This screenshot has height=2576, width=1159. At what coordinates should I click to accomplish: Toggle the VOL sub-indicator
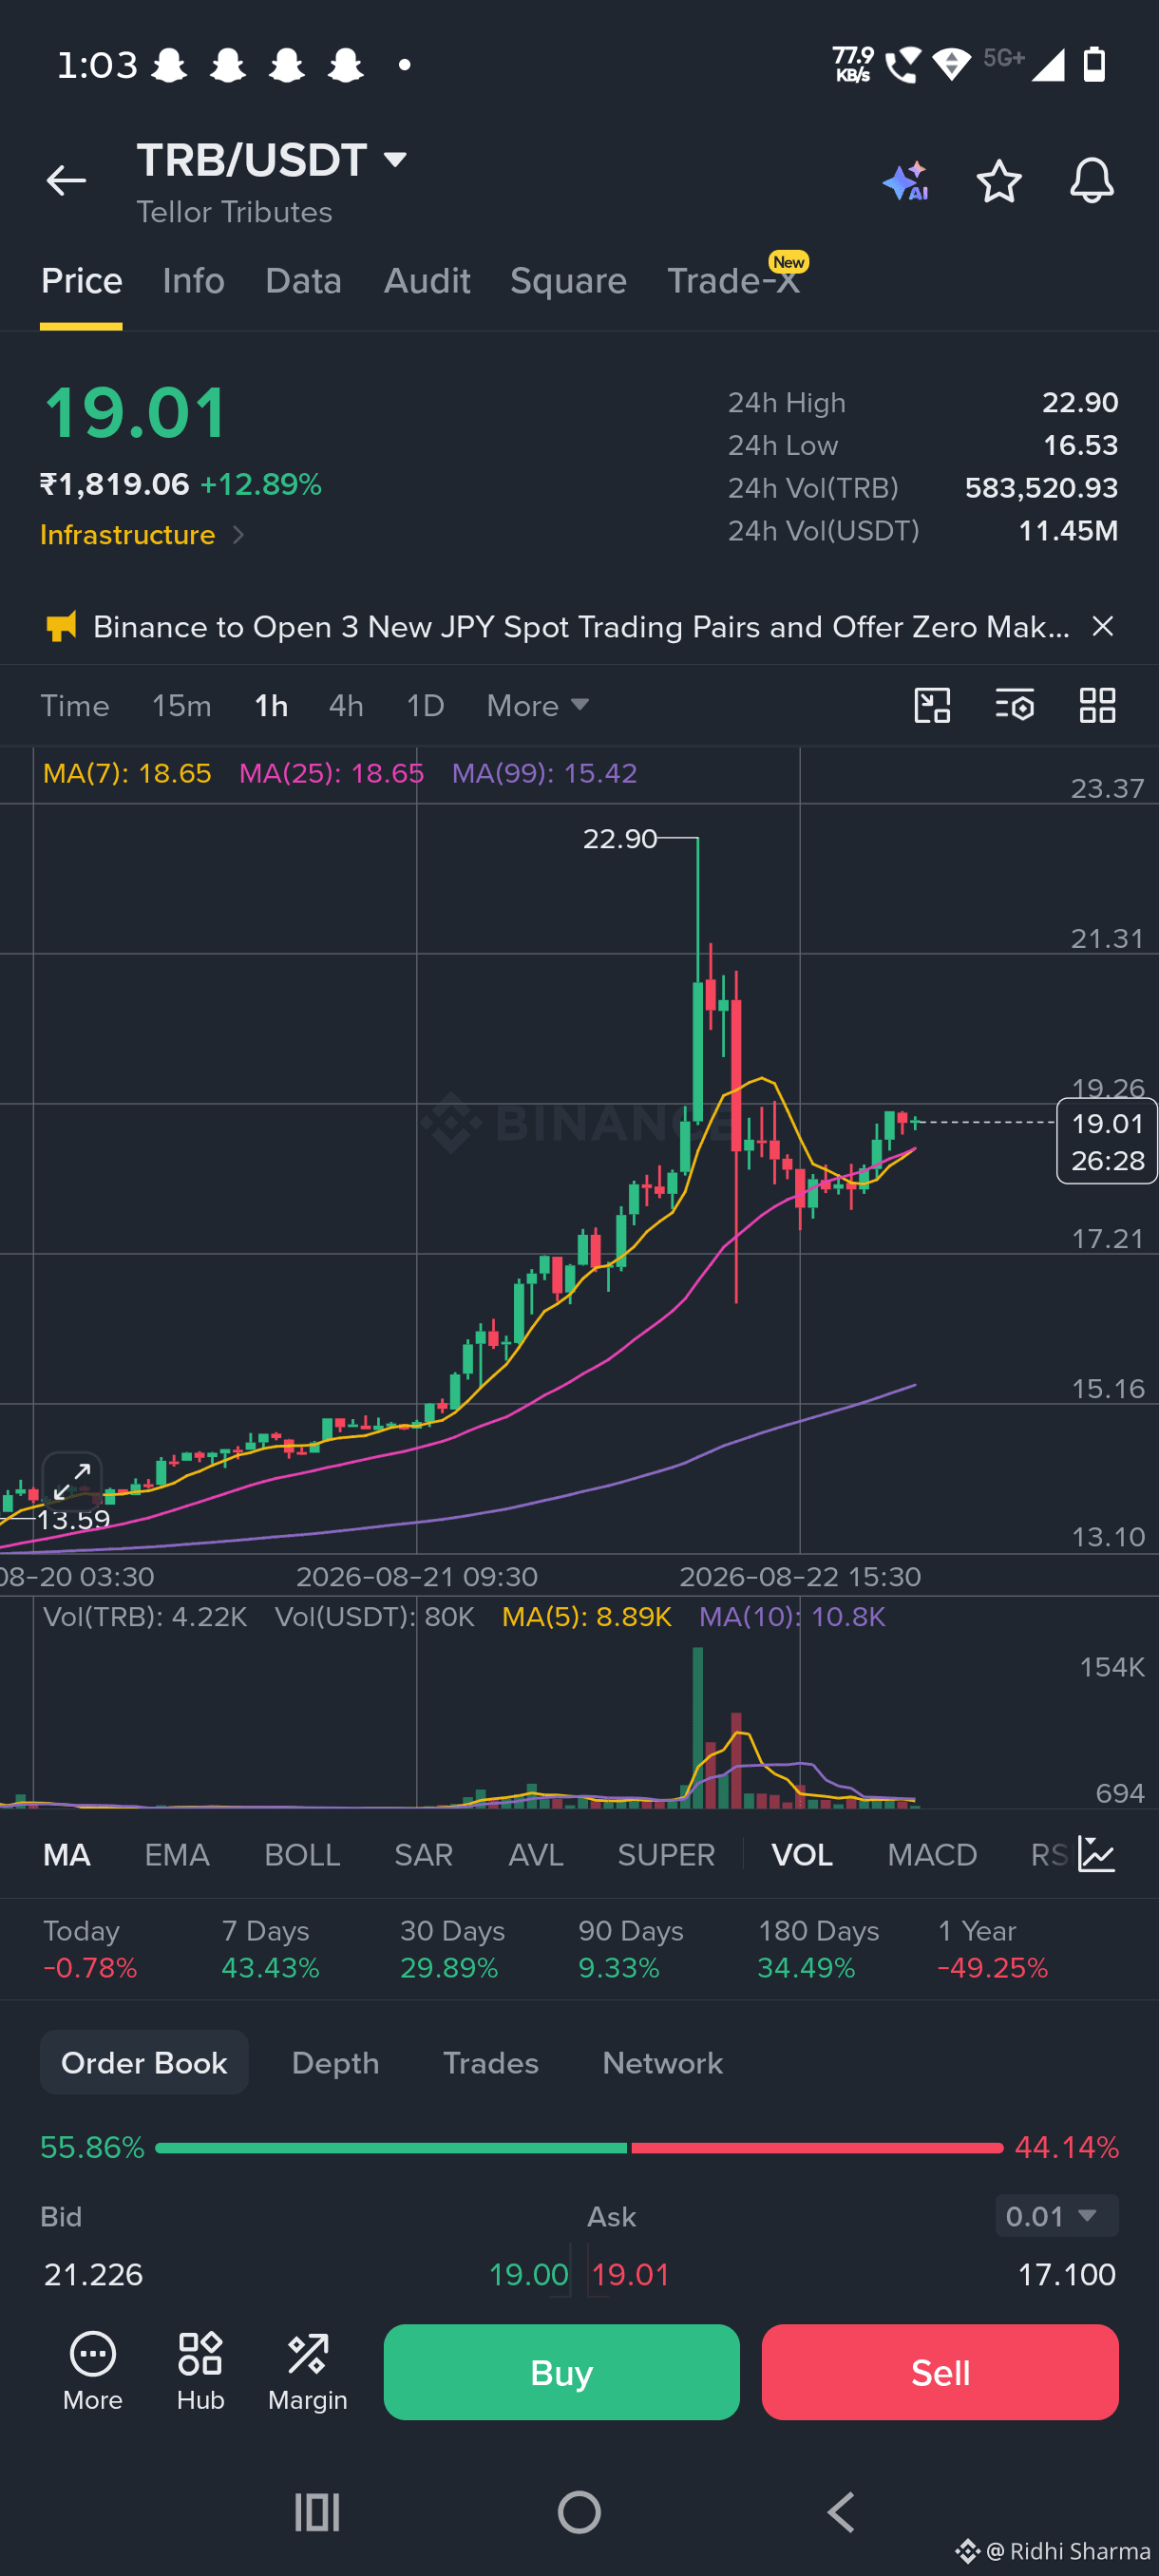click(802, 1855)
